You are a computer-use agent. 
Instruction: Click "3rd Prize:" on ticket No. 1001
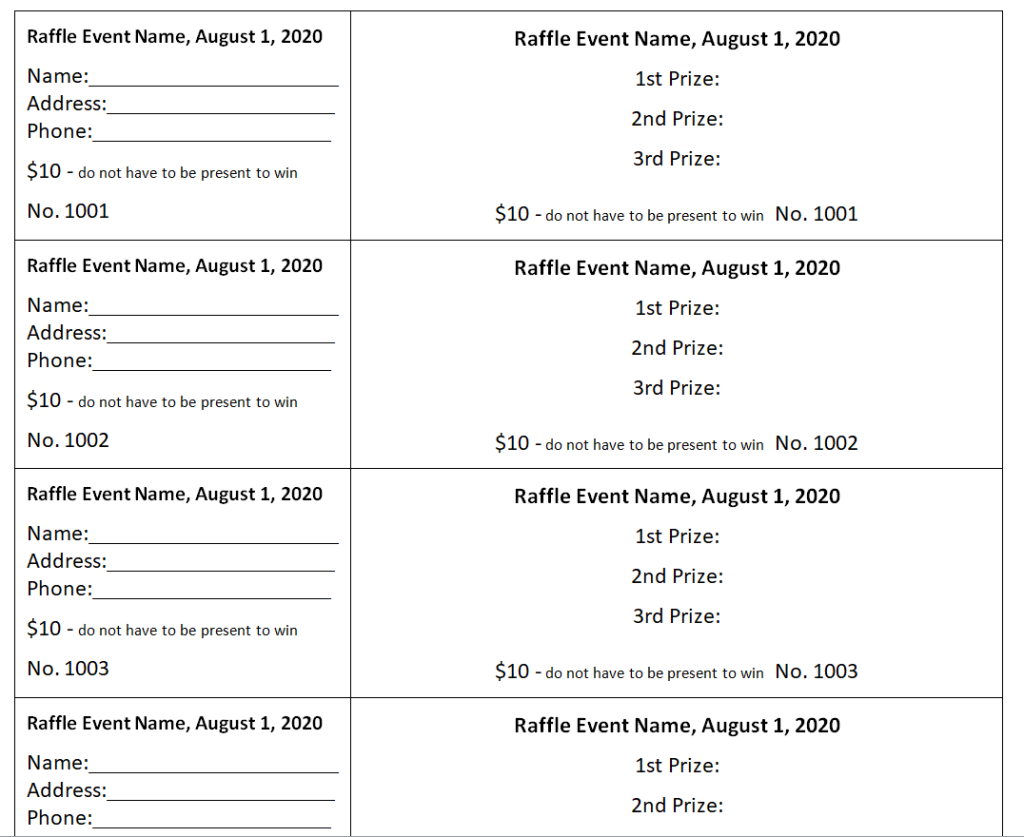pyautogui.click(x=677, y=159)
